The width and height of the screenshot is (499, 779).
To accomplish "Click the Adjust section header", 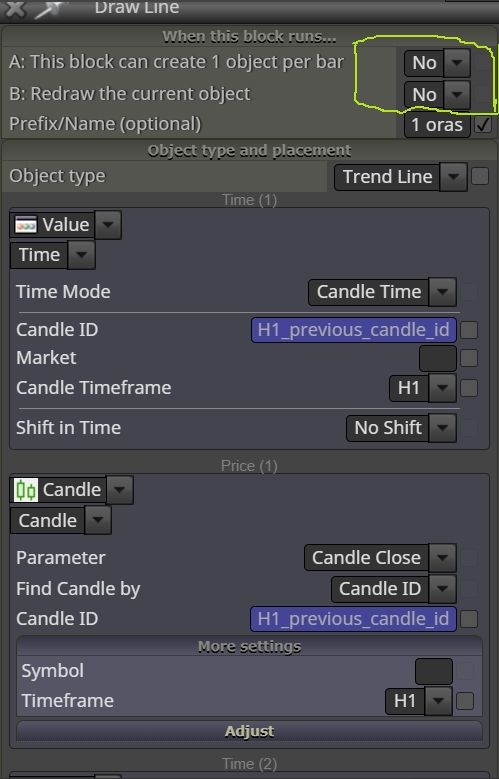I will click(x=250, y=731).
